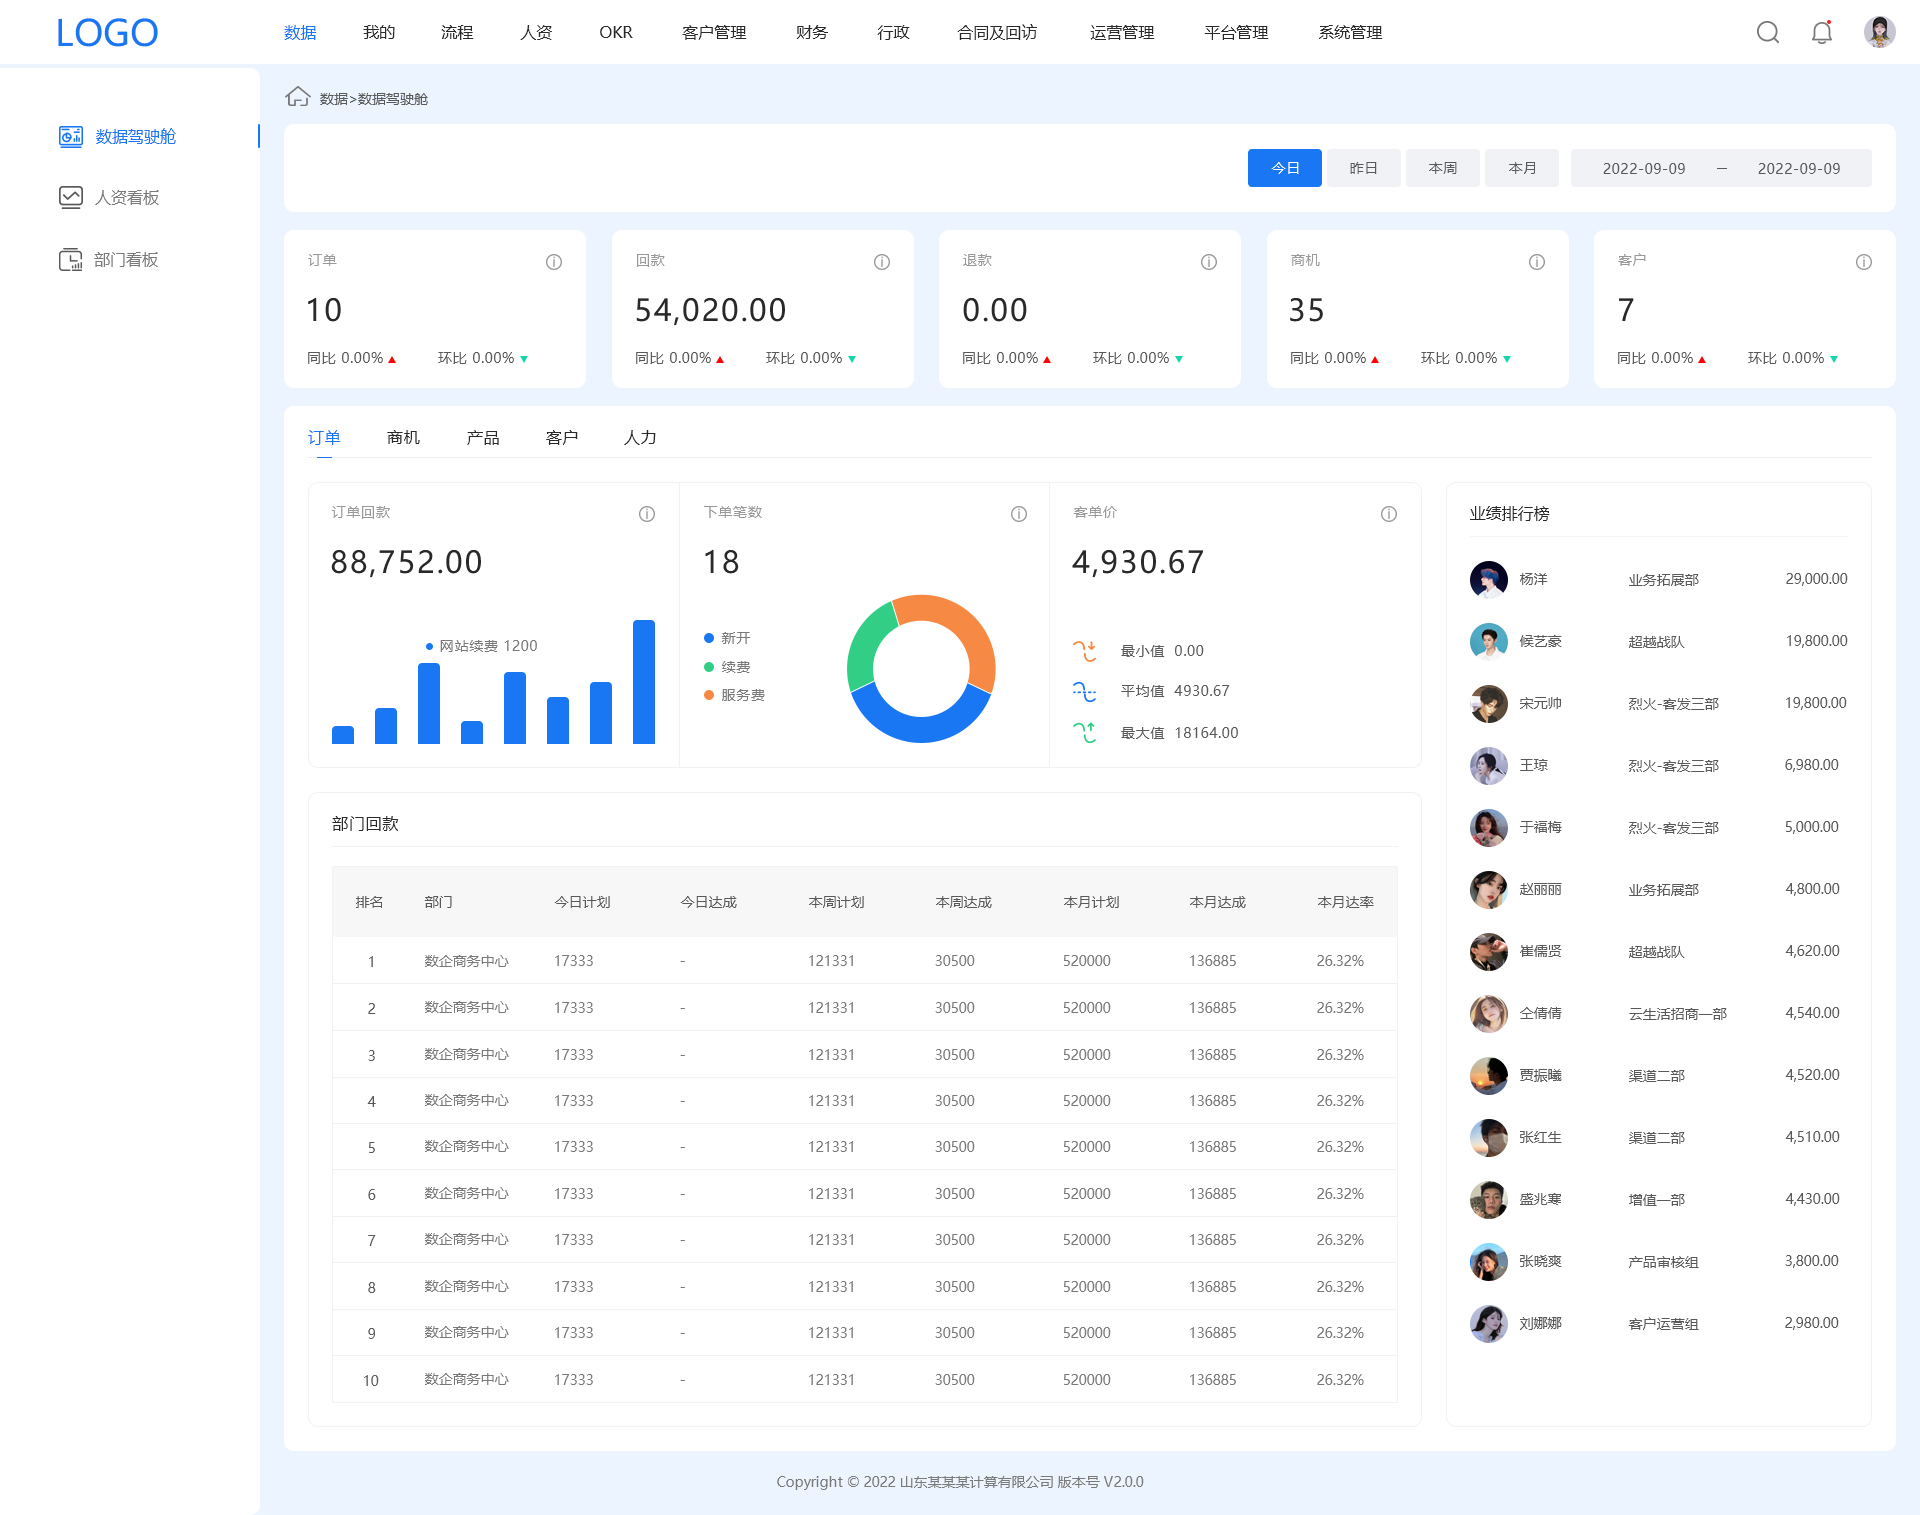This screenshot has width=1920, height=1515.
Task: Open the end date picker field
Action: [x=1798, y=169]
